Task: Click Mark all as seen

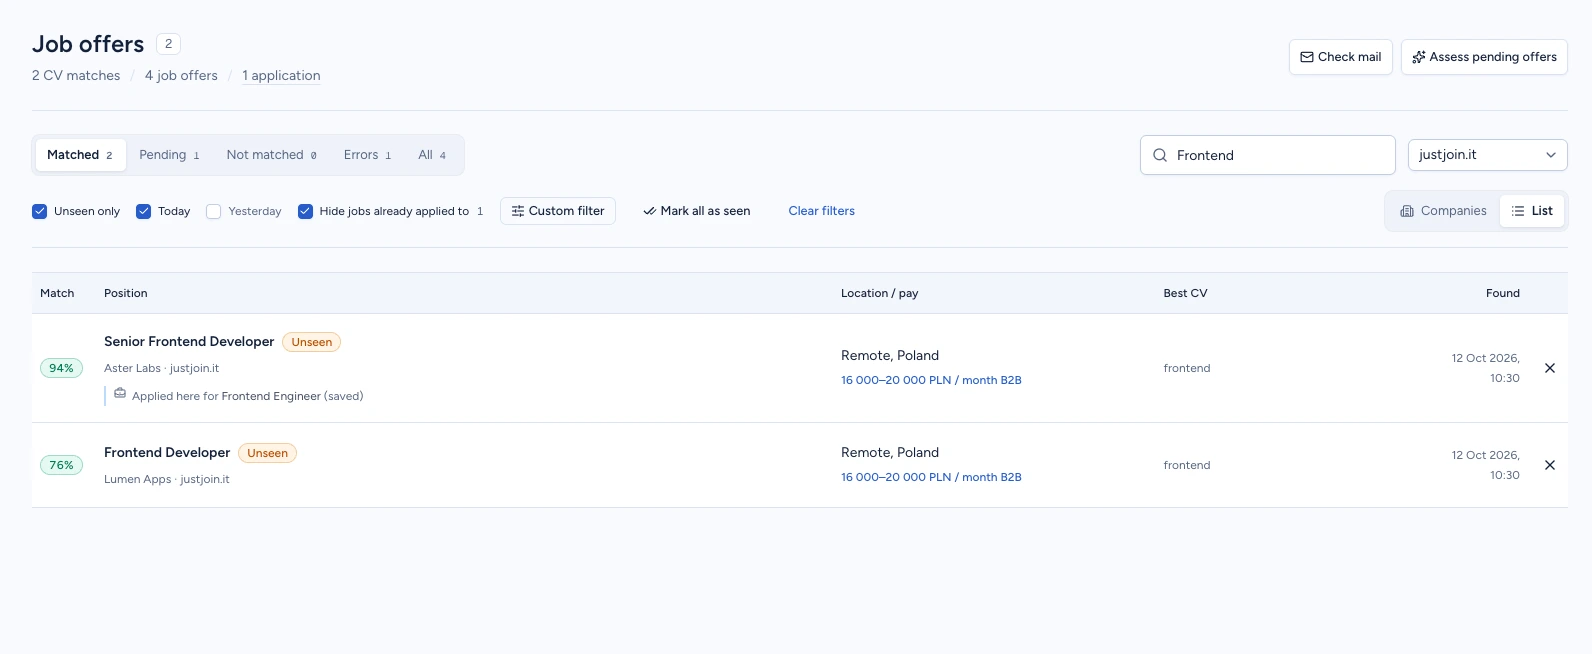Action: [x=697, y=211]
